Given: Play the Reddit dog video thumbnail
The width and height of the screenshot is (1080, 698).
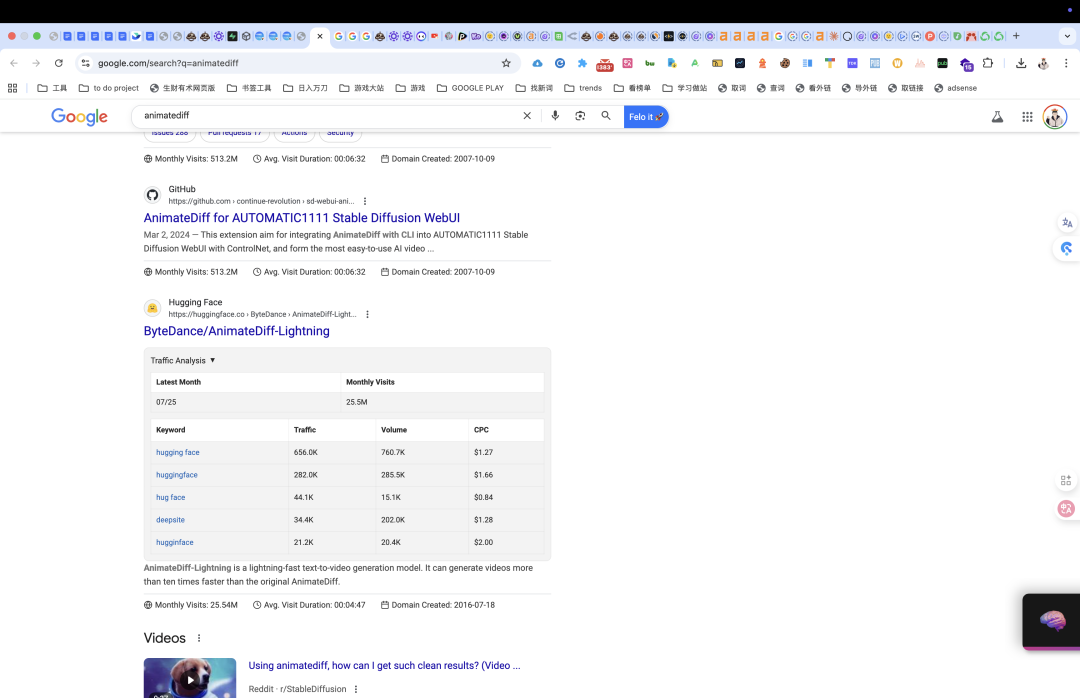Looking at the screenshot, I should click(x=190, y=678).
